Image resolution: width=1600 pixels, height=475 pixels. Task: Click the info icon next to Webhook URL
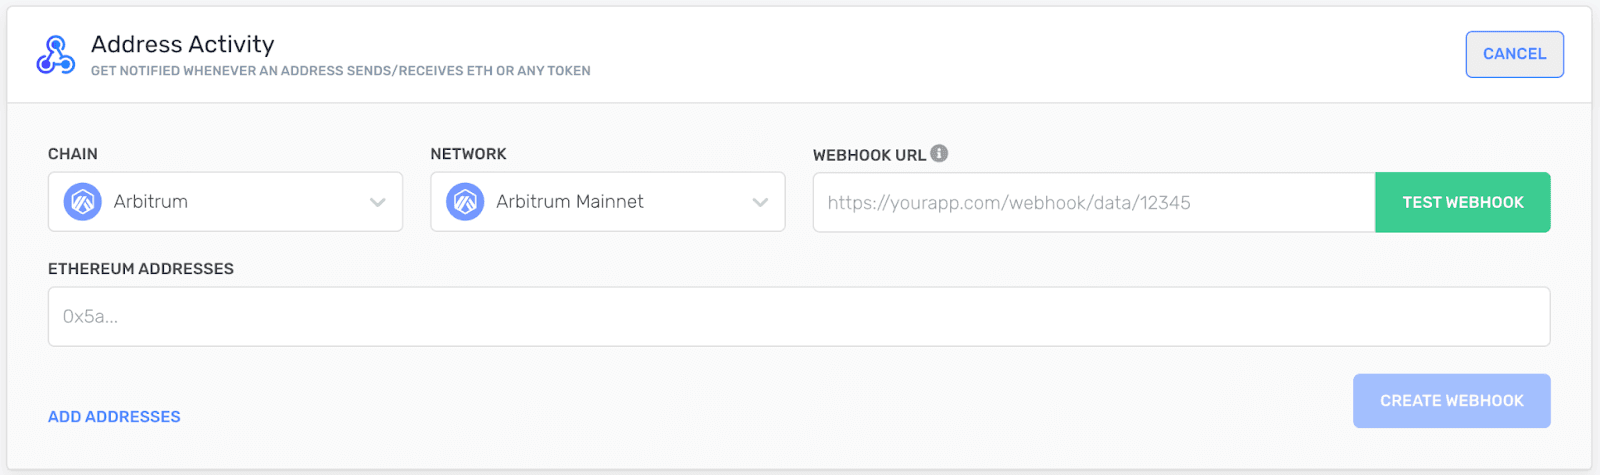point(939,153)
